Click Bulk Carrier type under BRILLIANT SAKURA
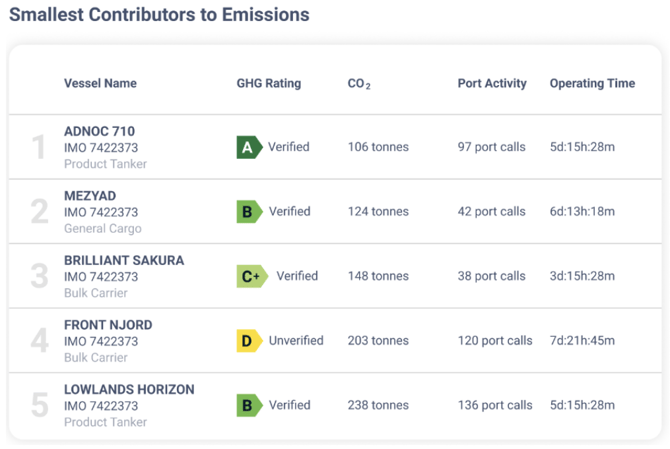Viewport: 670px width, 449px height. click(x=96, y=293)
